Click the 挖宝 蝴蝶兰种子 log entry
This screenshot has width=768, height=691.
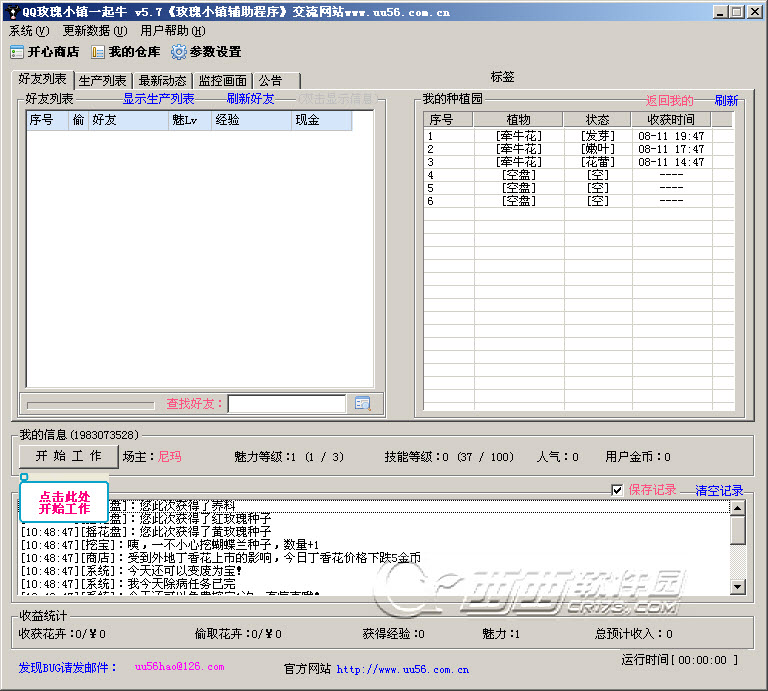point(170,545)
